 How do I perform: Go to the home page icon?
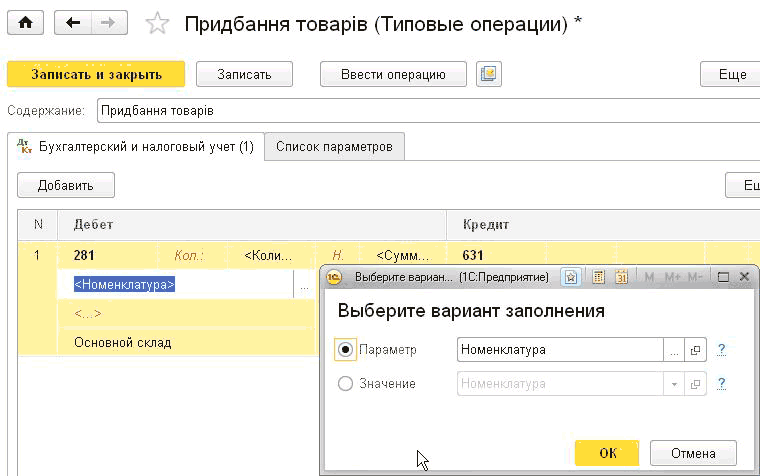click(x=25, y=23)
